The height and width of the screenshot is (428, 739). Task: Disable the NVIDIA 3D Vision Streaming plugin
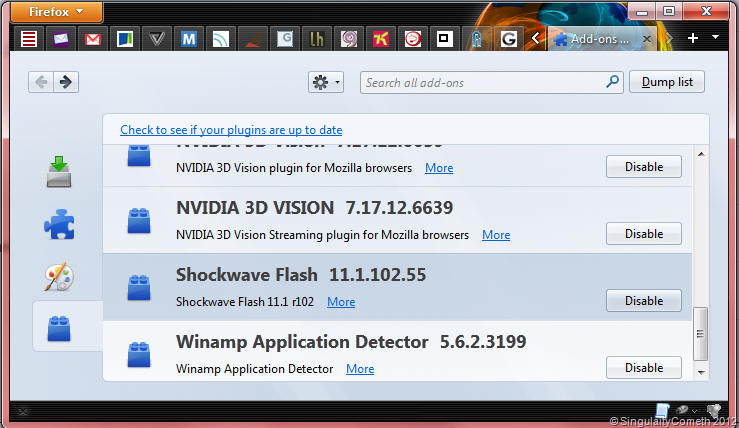coord(644,234)
